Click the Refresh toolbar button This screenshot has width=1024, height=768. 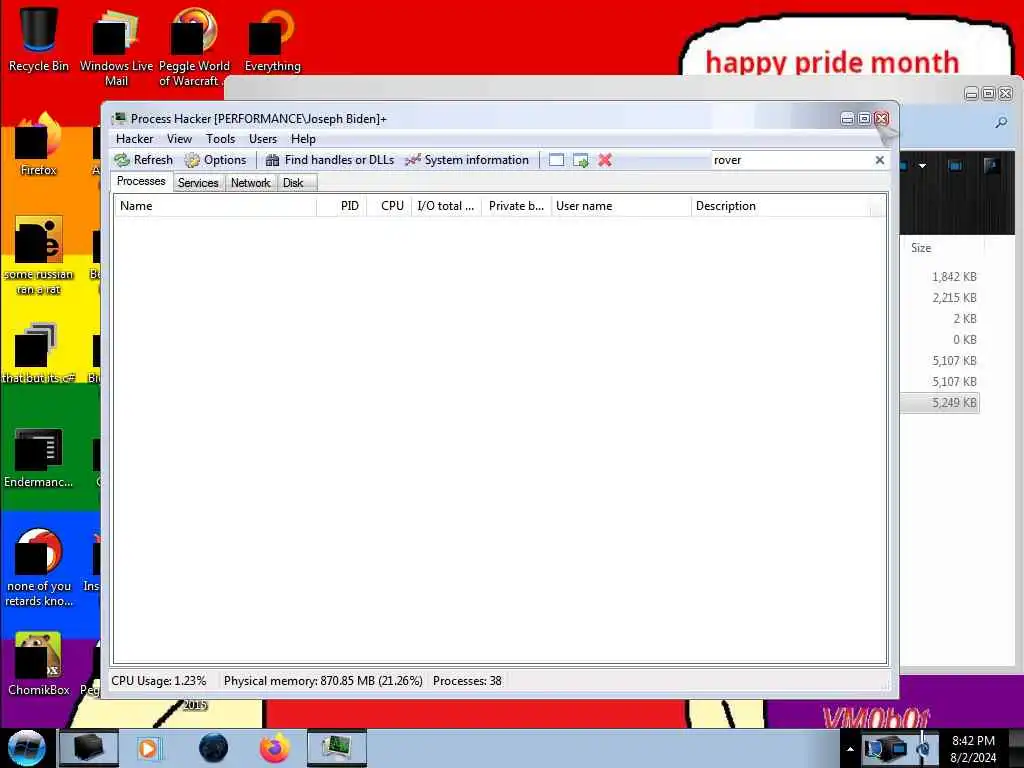click(144, 160)
